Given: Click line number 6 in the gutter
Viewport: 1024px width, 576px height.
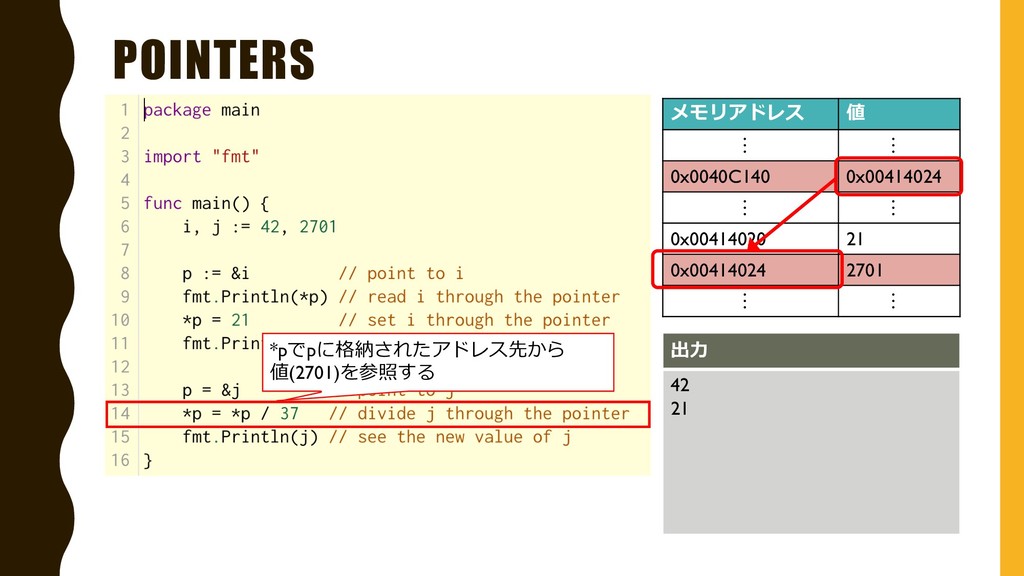Looking at the screenshot, I should [x=125, y=227].
